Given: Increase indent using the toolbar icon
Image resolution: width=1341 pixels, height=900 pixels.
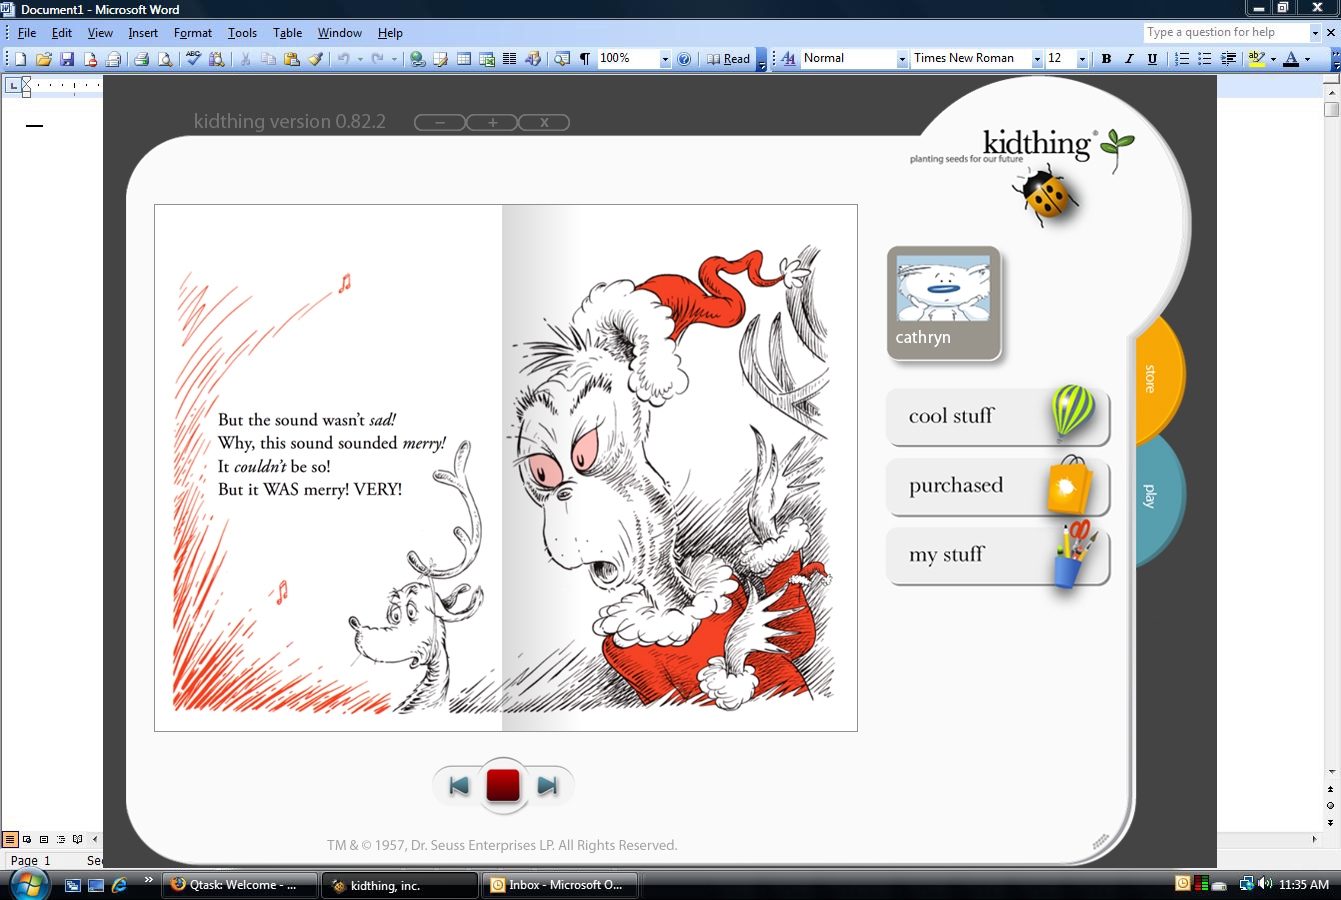Looking at the screenshot, I should [1229, 59].
